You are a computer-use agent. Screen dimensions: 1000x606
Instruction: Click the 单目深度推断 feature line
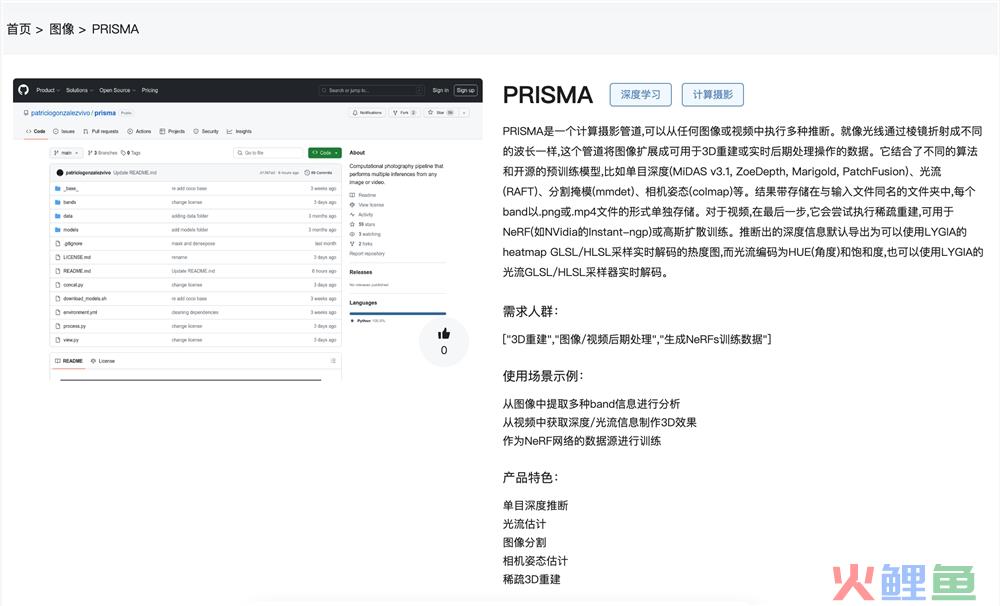535,505
